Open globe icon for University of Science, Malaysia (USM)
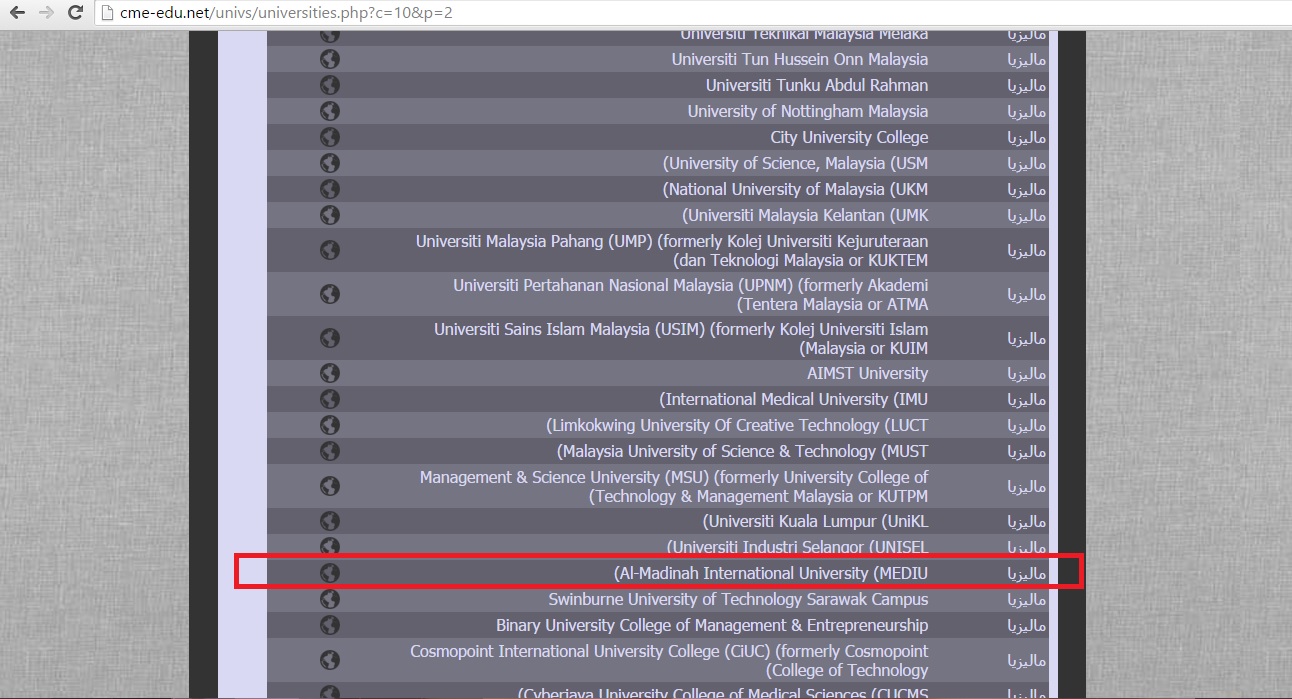 click(x=330, y=163)
